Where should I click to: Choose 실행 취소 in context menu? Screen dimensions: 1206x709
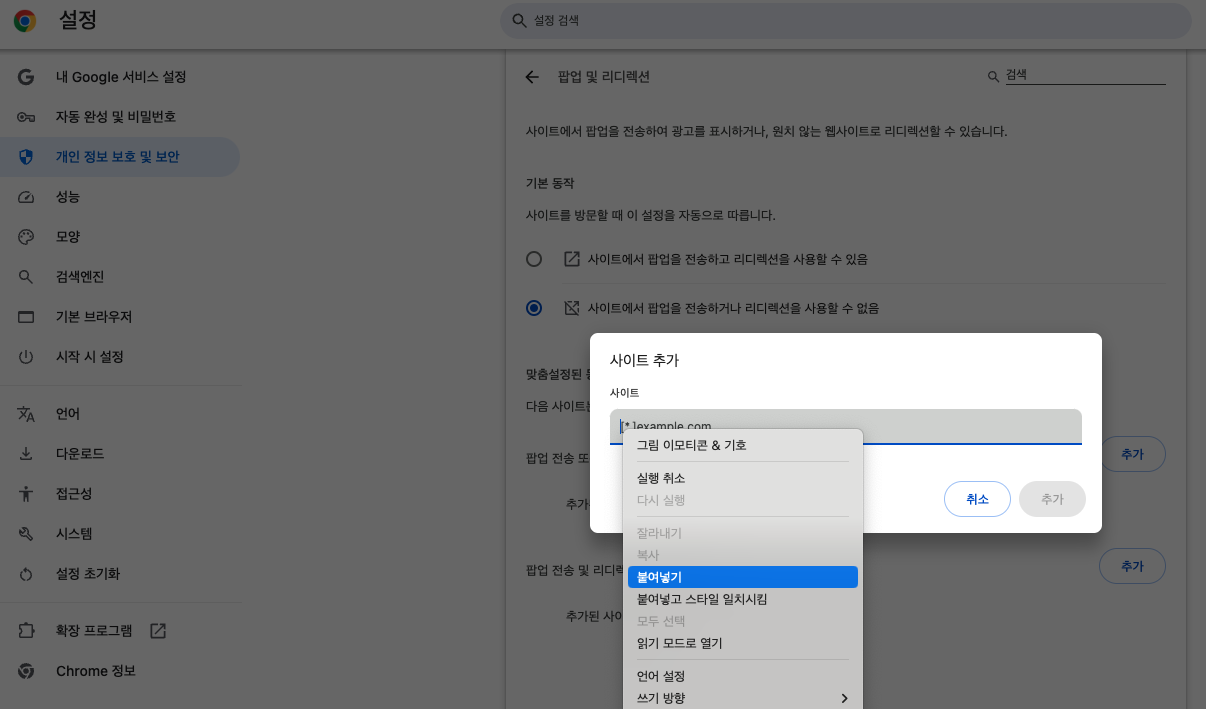(x=742, y=478)
